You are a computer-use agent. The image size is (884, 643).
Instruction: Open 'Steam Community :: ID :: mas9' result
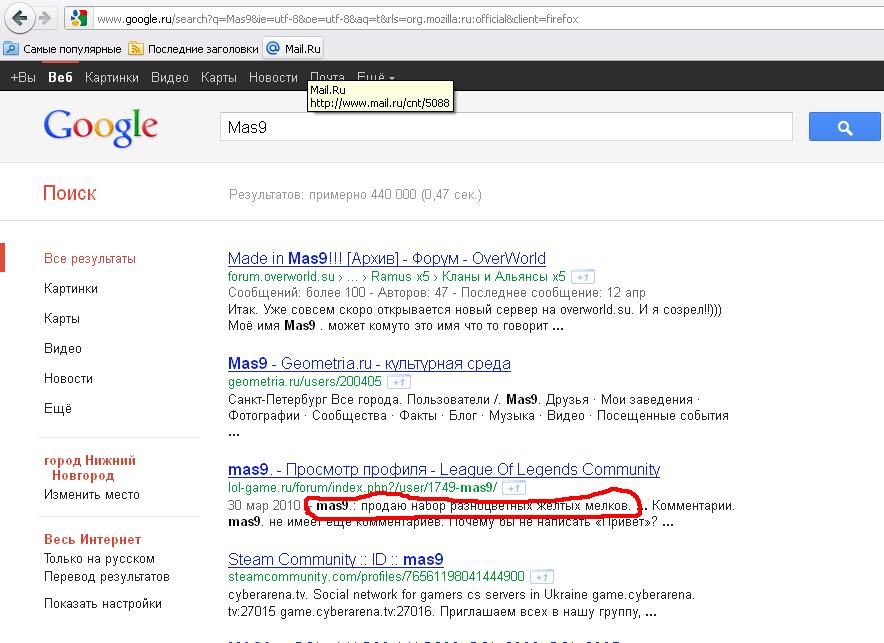[335, 559]
